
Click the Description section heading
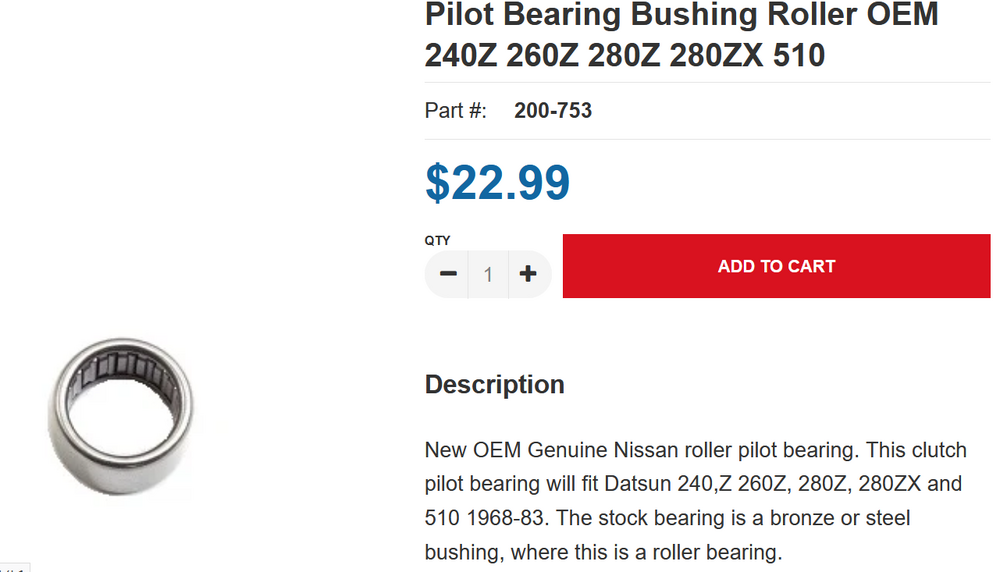click(495, 385)
